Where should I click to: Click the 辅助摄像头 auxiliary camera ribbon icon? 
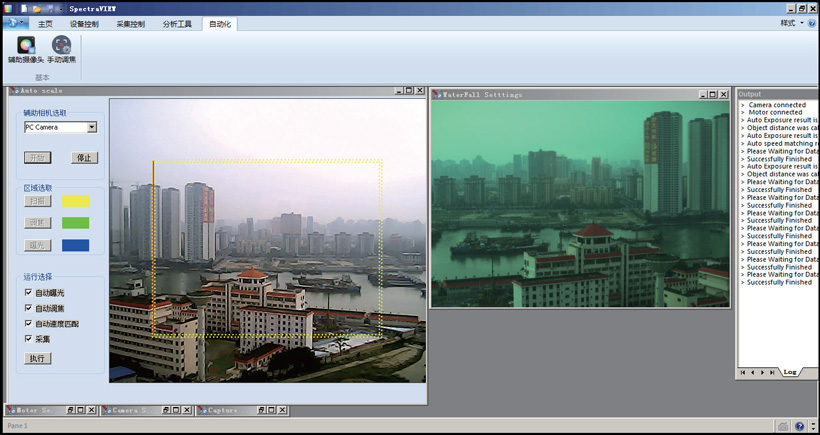tap(26, 46)
